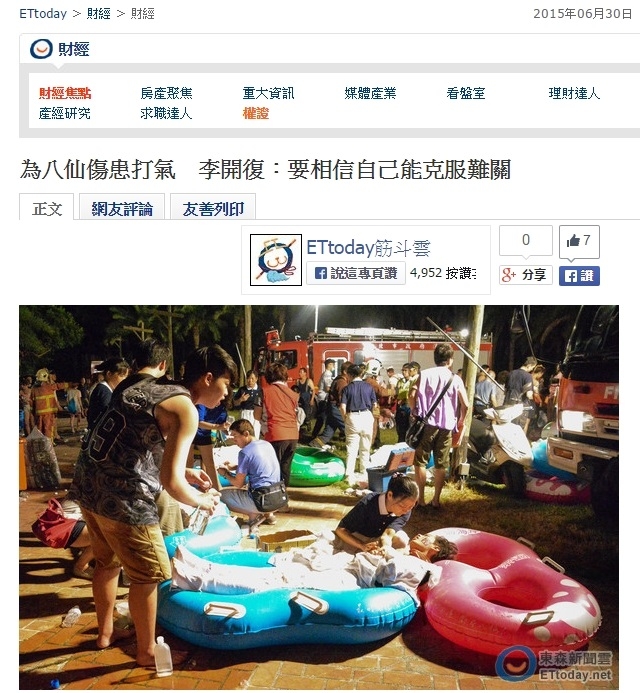Switch to the 網友評論 tab
The image size is (640, 693).
point(122,209)
